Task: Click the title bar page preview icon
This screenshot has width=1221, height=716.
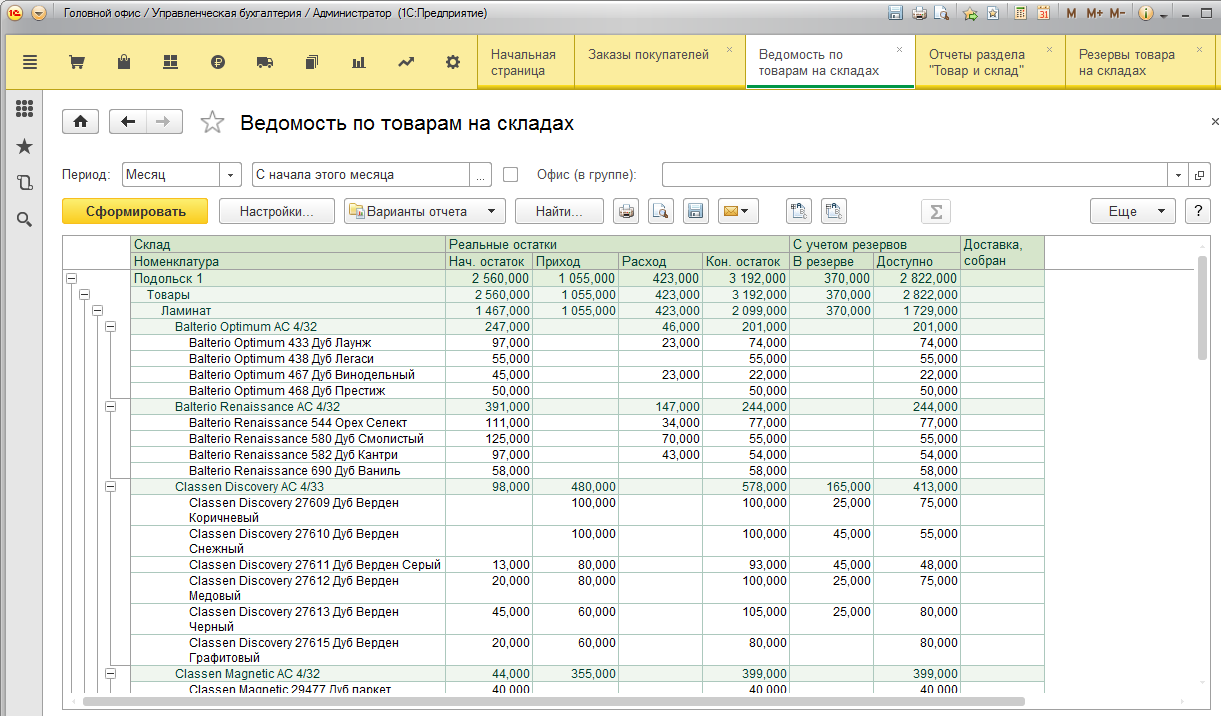Action: click(941, 14)
